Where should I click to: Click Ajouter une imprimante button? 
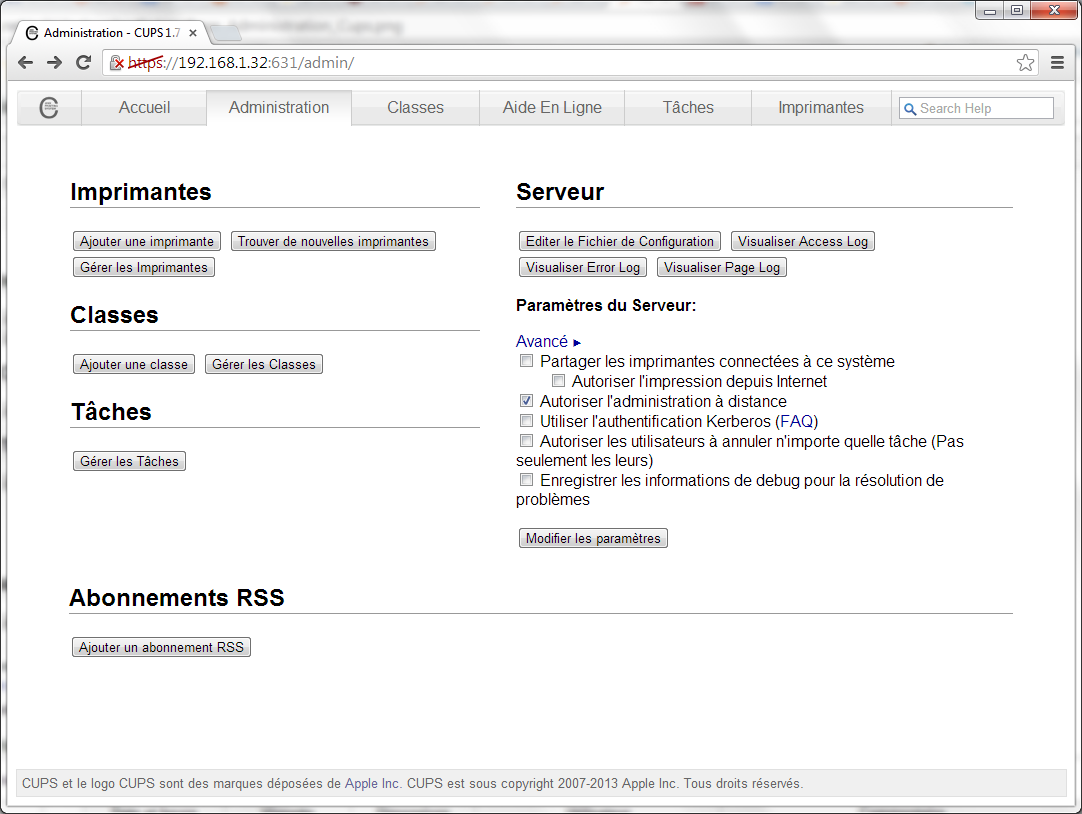pos(147,241)
